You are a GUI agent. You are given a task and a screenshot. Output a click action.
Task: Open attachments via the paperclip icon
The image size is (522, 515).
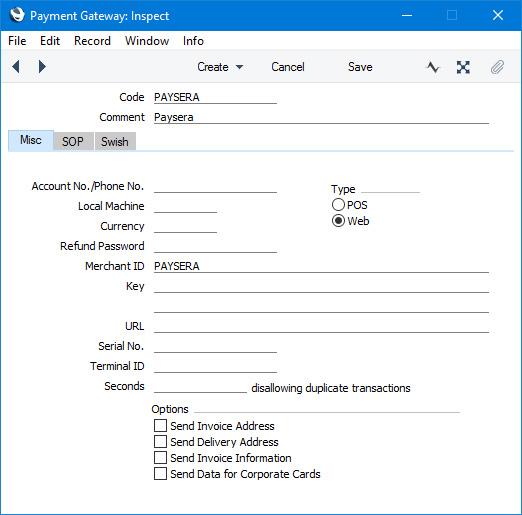[497, 67]
